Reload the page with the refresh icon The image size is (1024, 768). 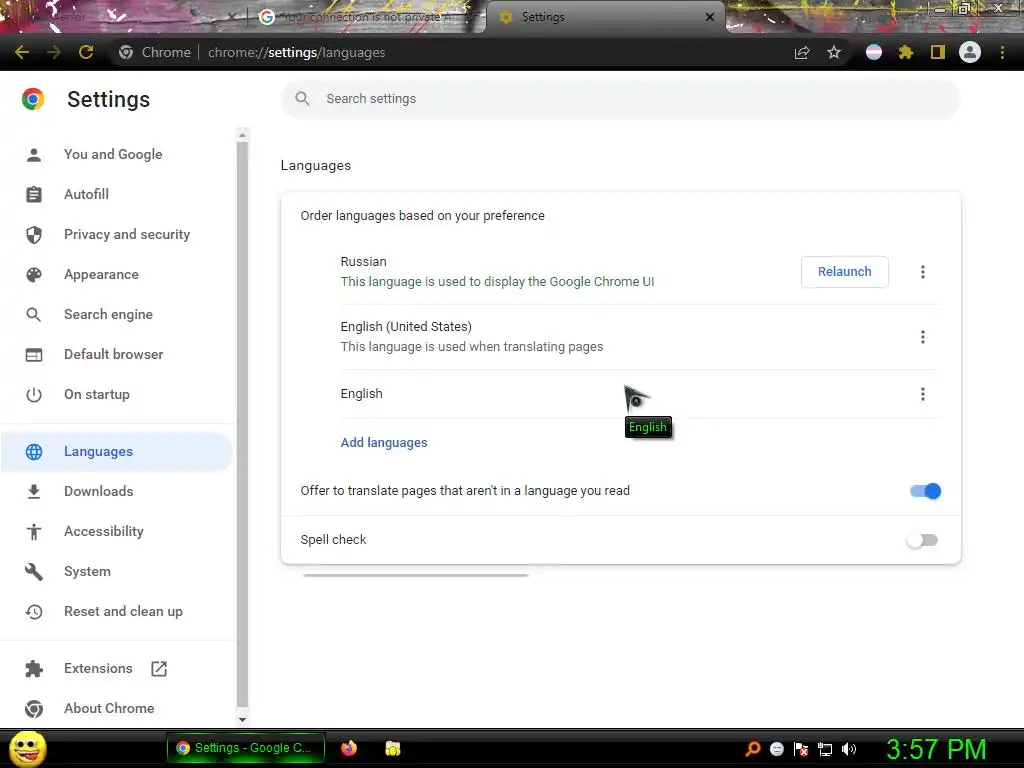pyautogui.click(x=86, y=52)
